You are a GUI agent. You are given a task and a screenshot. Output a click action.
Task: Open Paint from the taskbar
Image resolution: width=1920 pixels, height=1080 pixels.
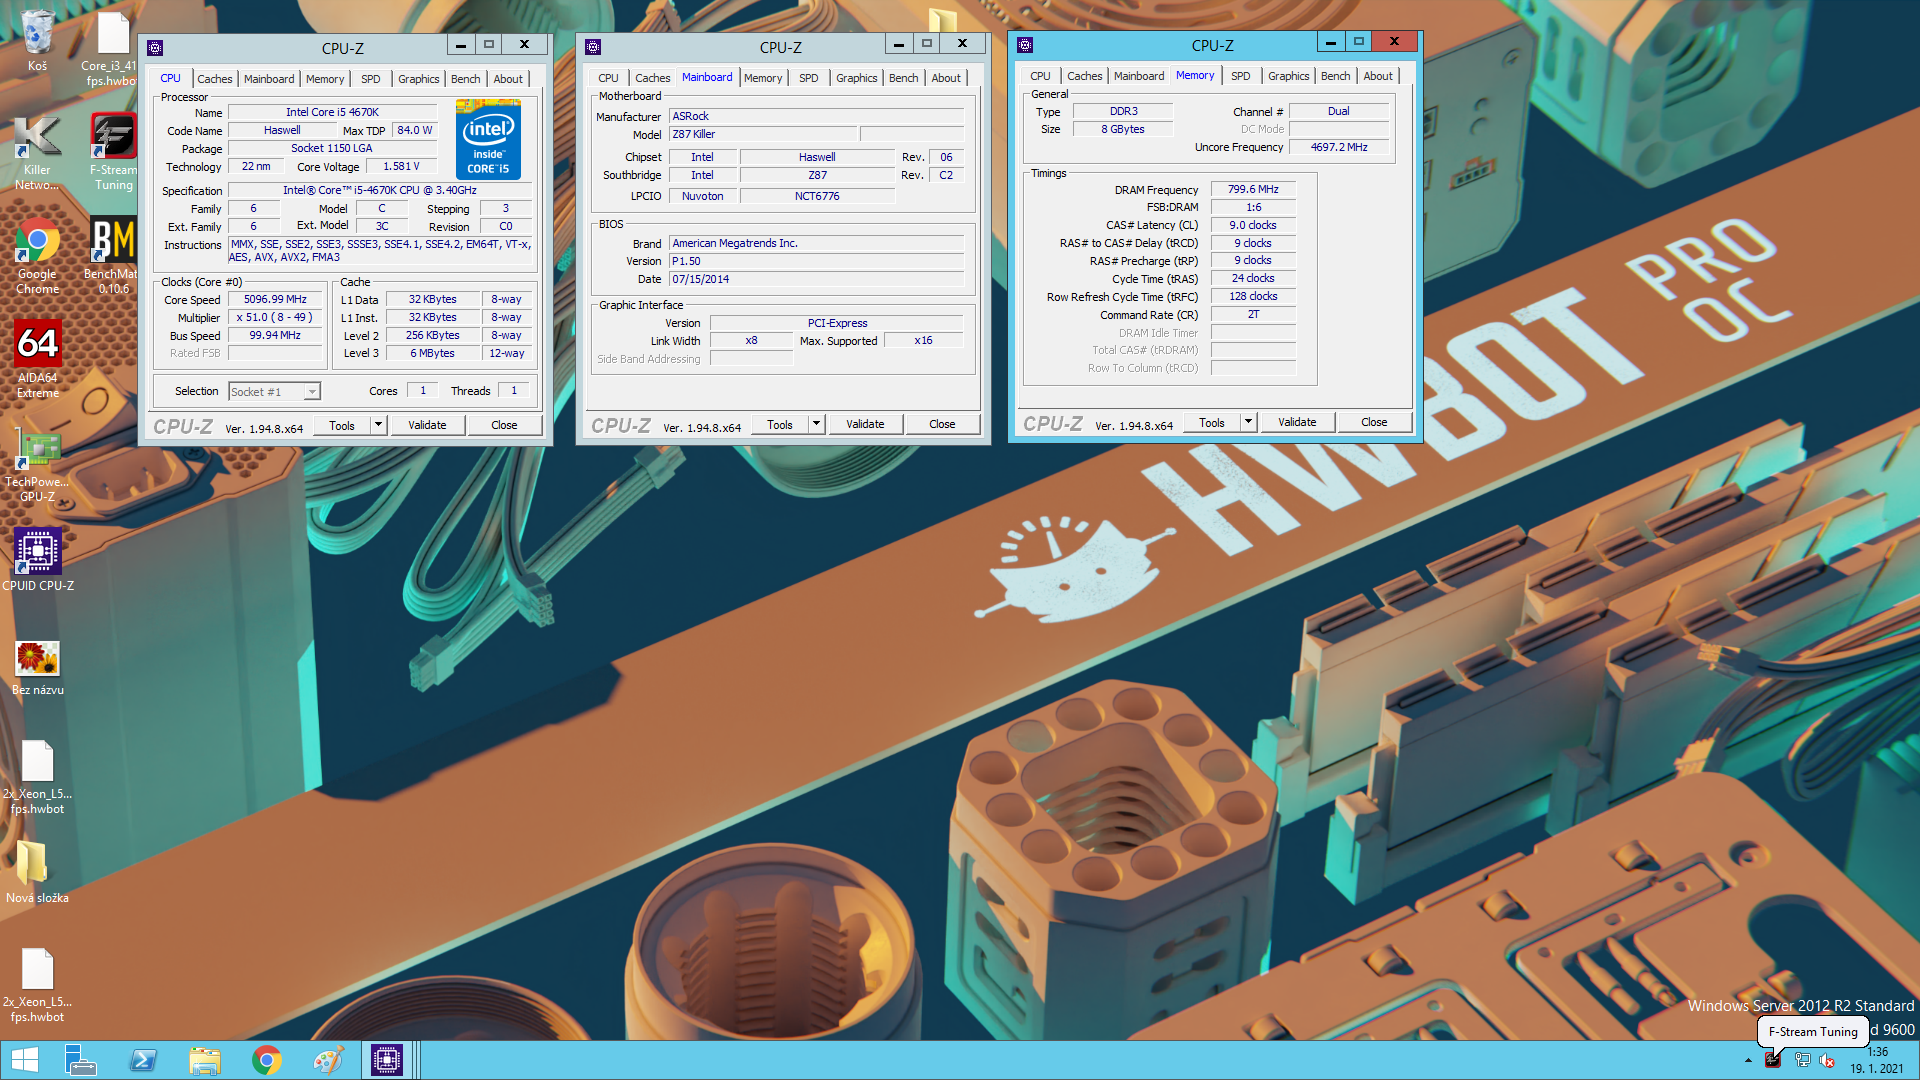(328, 1060)
